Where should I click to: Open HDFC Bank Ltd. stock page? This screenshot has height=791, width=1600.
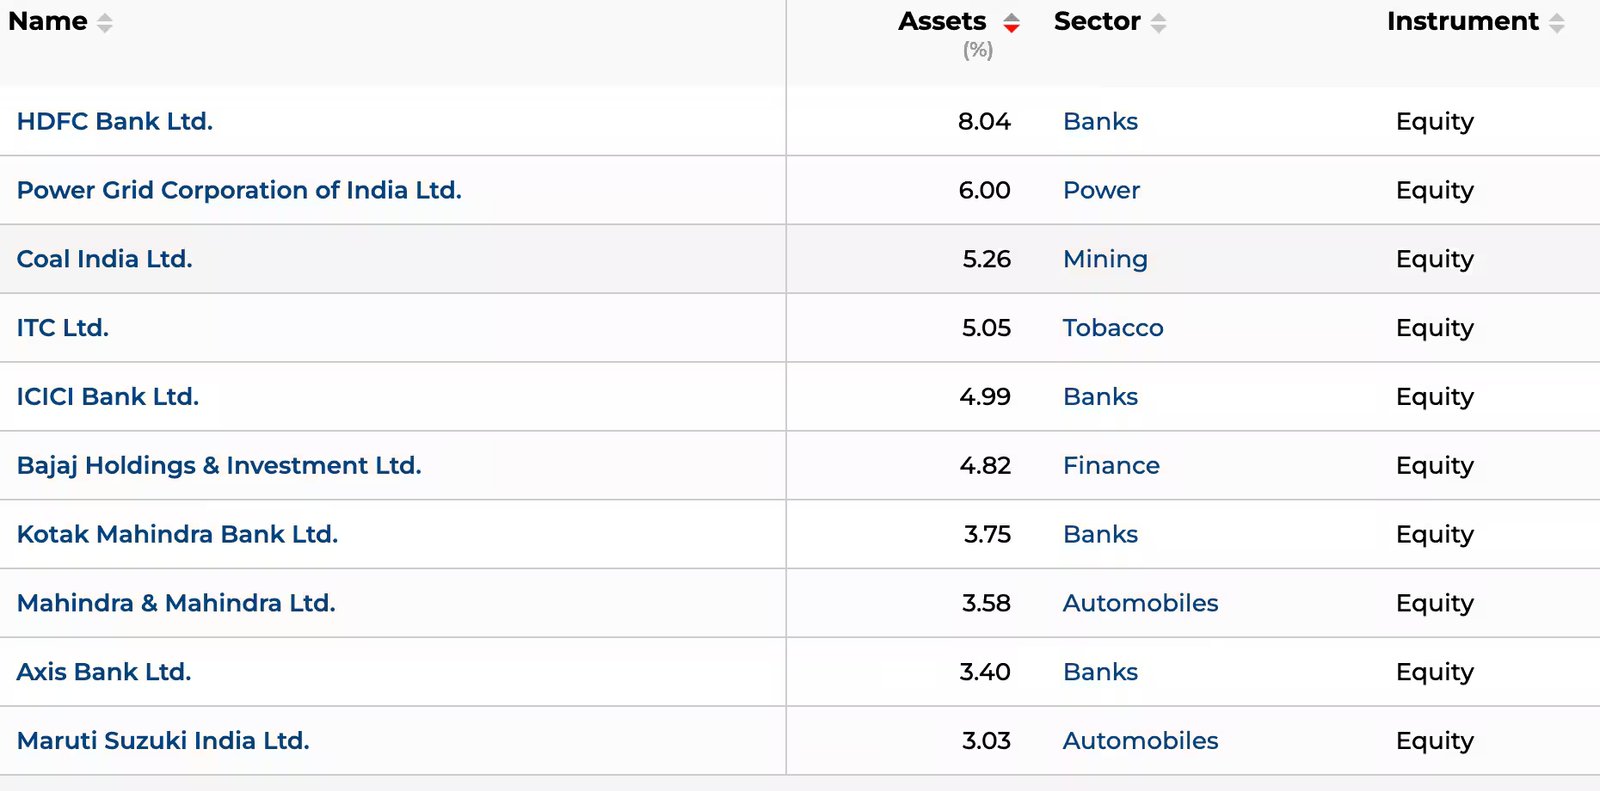[115, 121]
